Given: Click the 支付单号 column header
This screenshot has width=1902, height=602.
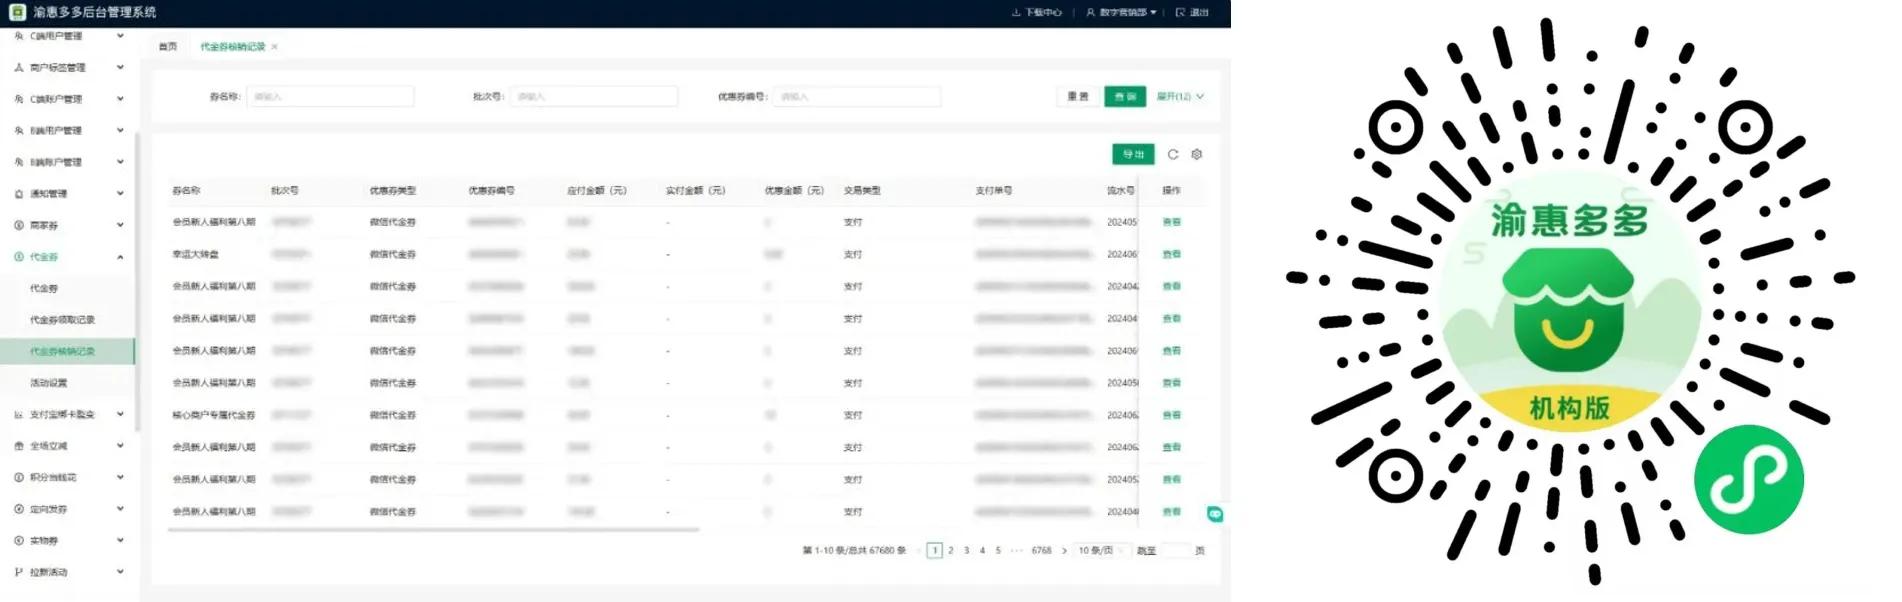Looking at the screenshot, I should (994, 190).
